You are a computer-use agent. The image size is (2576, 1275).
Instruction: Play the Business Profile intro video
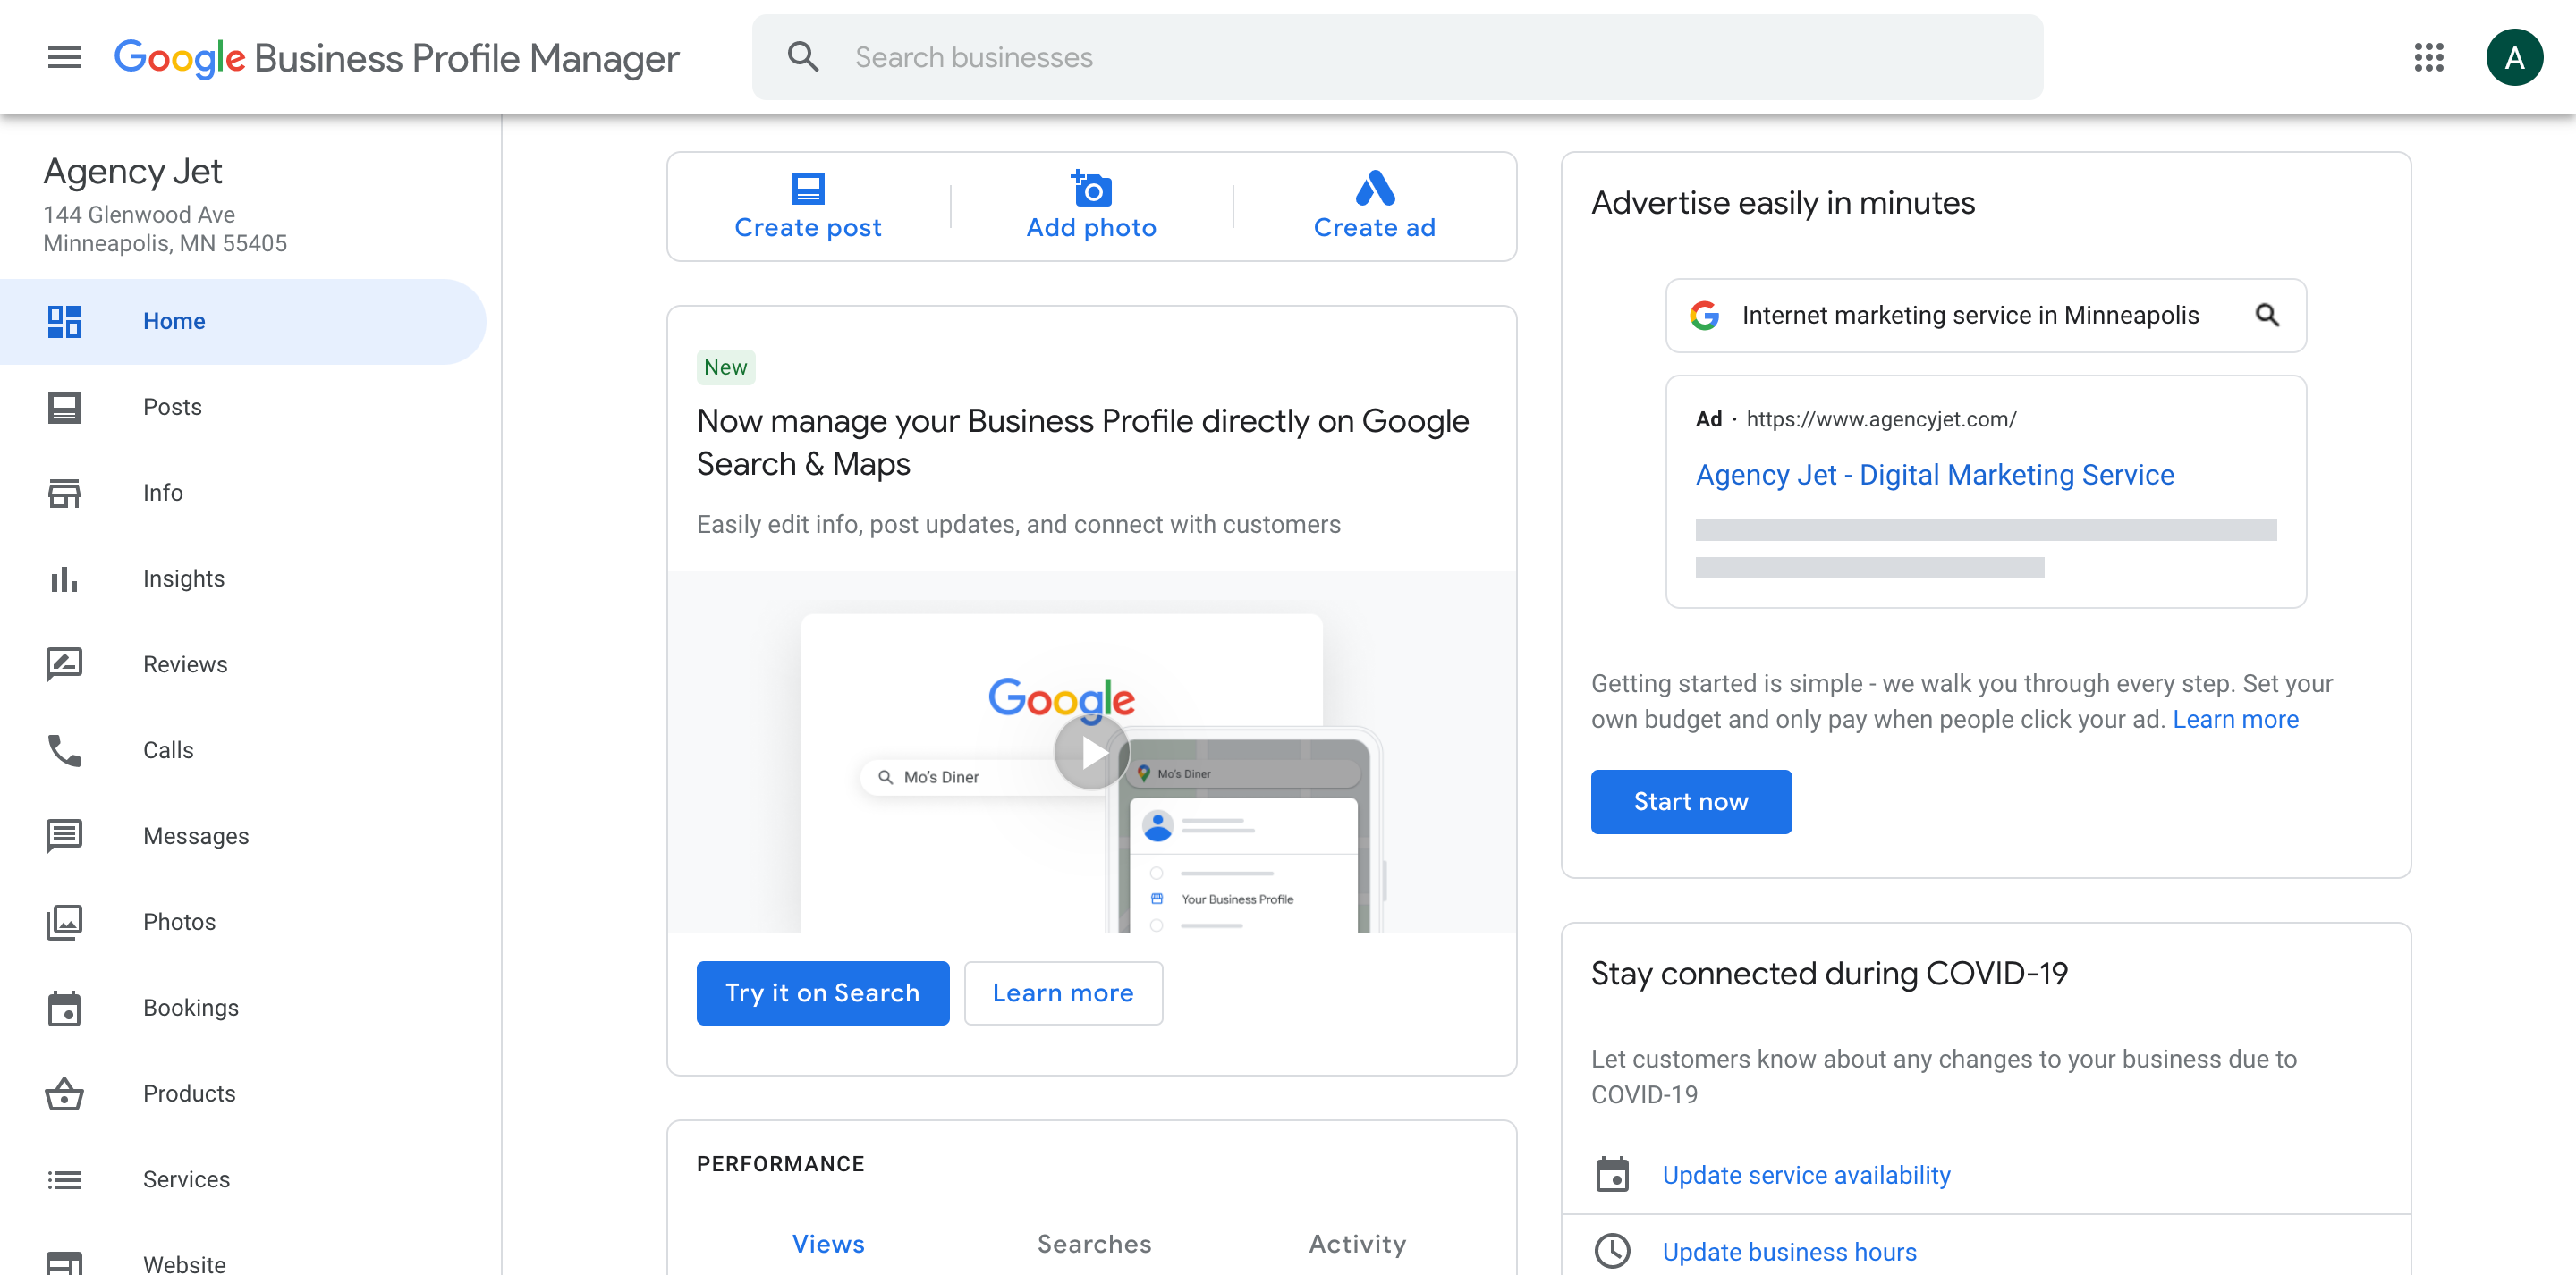[x=1091, y=753]
